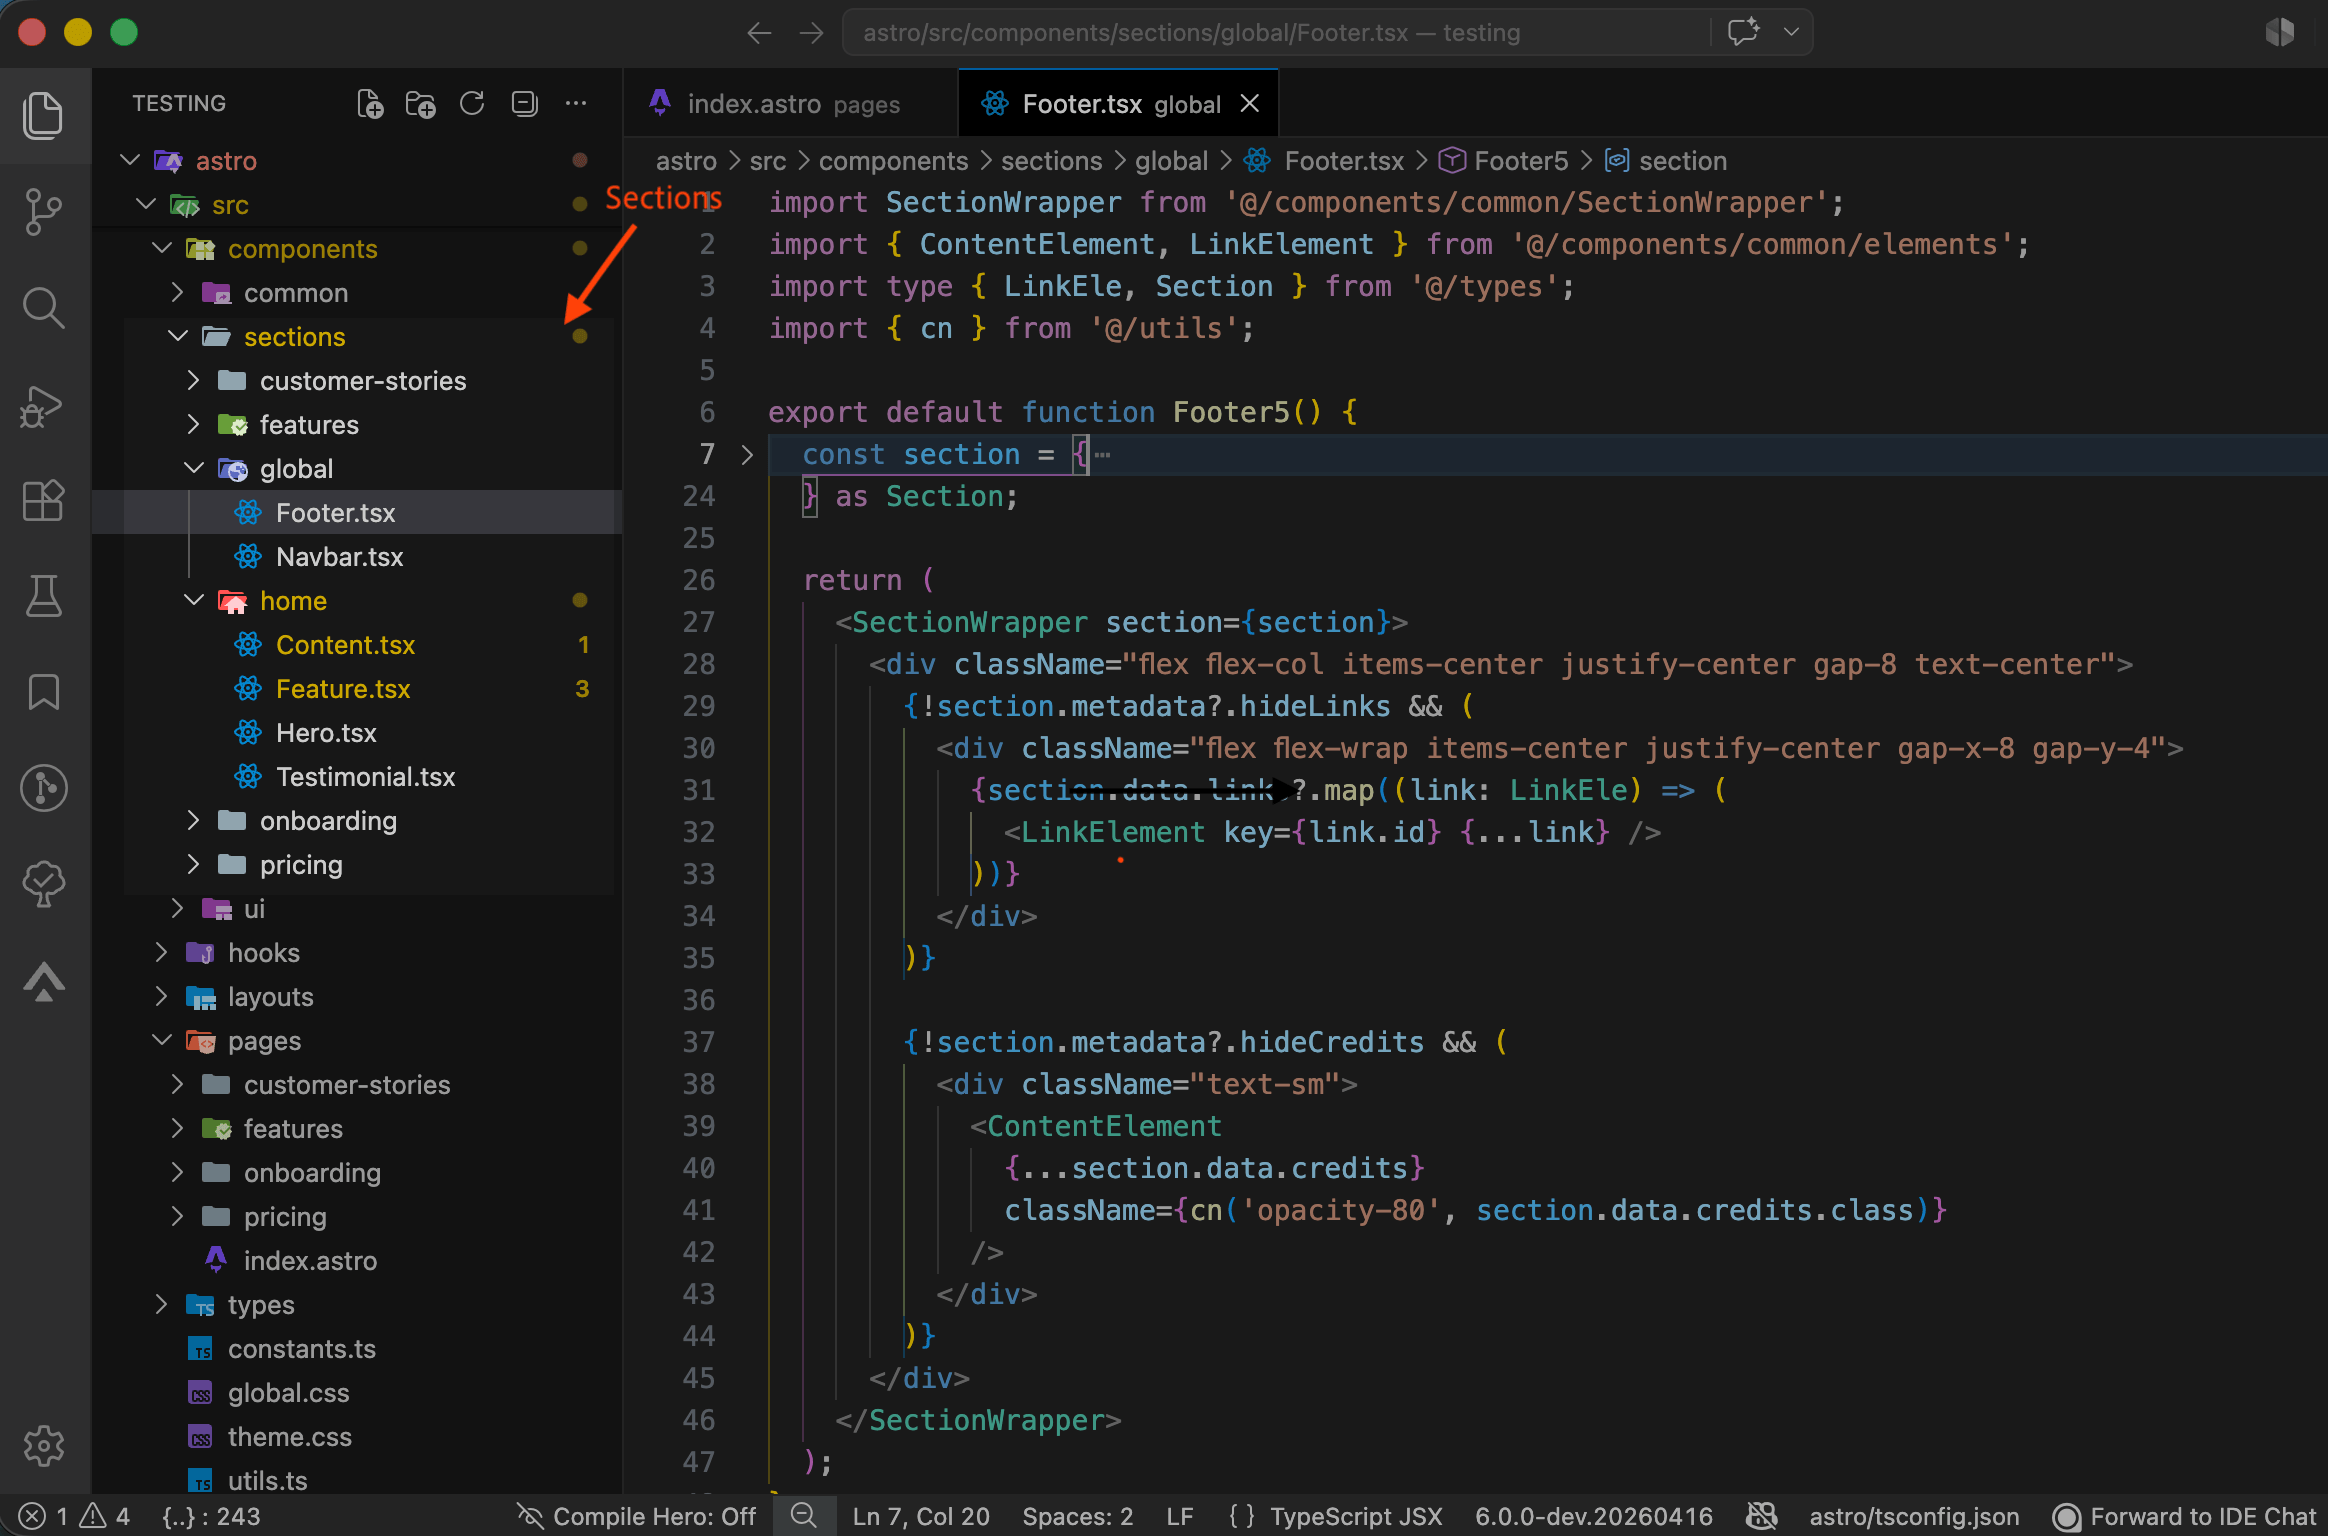The width and height of the screenshot is (2328, 1536).
Task: Open the tree-shaped icon view in activity bar
Action: (x=43, y=884)
